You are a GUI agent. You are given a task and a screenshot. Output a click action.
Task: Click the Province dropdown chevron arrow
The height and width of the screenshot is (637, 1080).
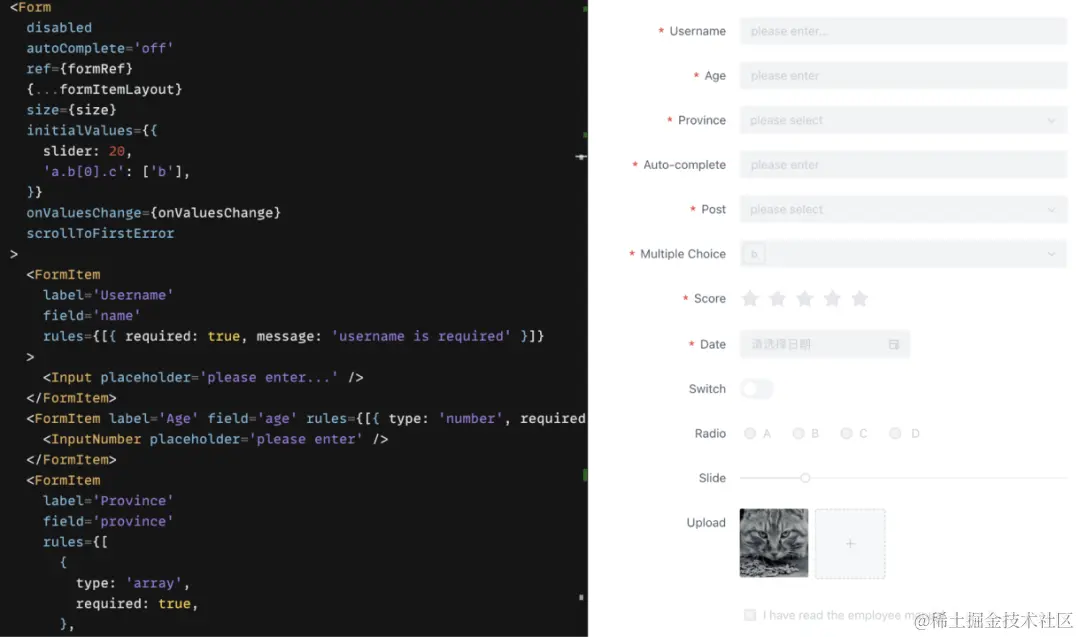point(1051,121)
